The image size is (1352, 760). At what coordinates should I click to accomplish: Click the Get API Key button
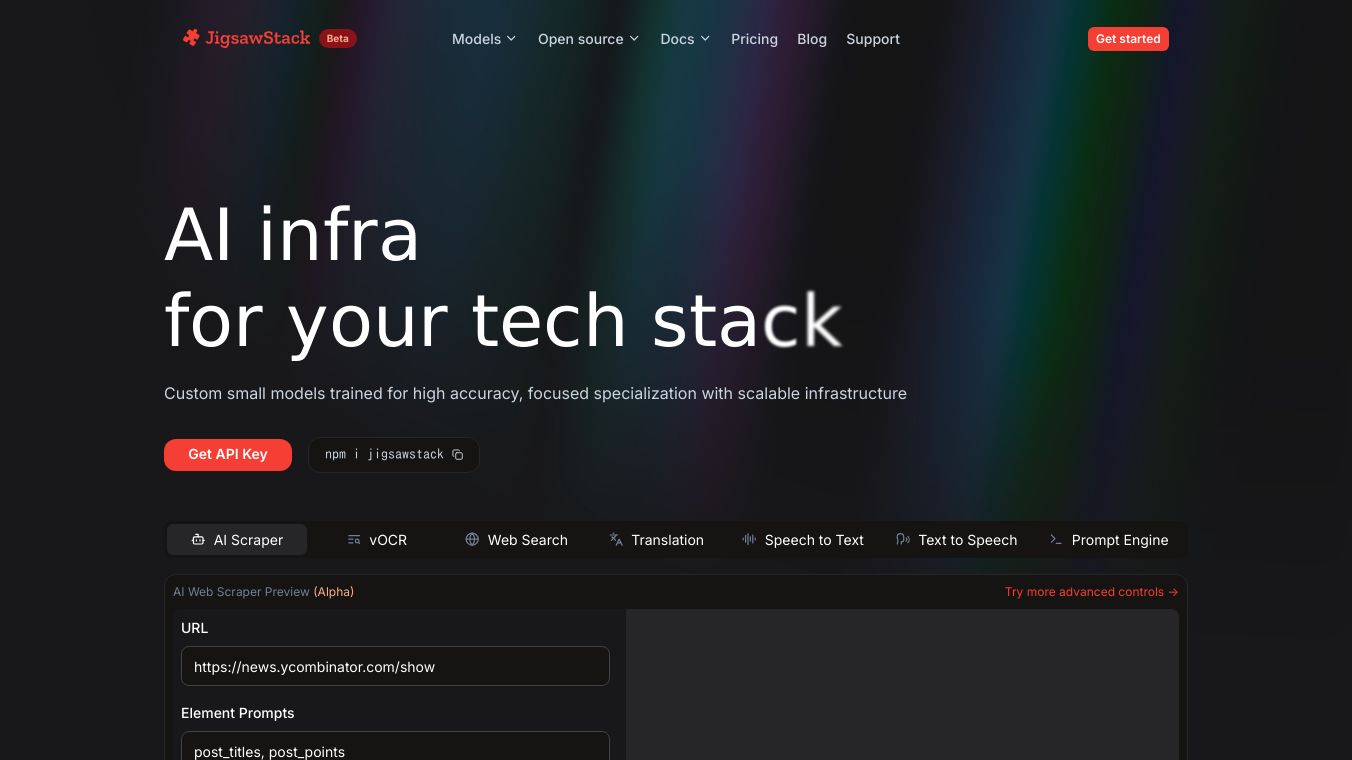pyautogui.click(x=228, y=454)
